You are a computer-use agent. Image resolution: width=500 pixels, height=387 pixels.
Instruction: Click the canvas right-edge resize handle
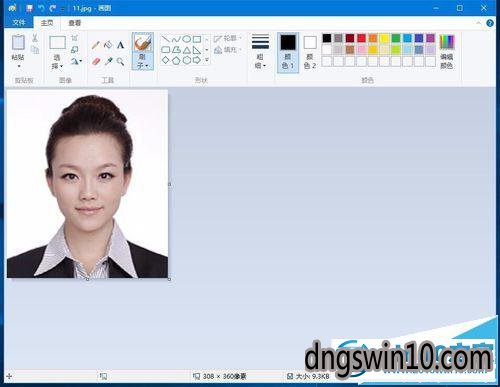click(x=169, y=184)
